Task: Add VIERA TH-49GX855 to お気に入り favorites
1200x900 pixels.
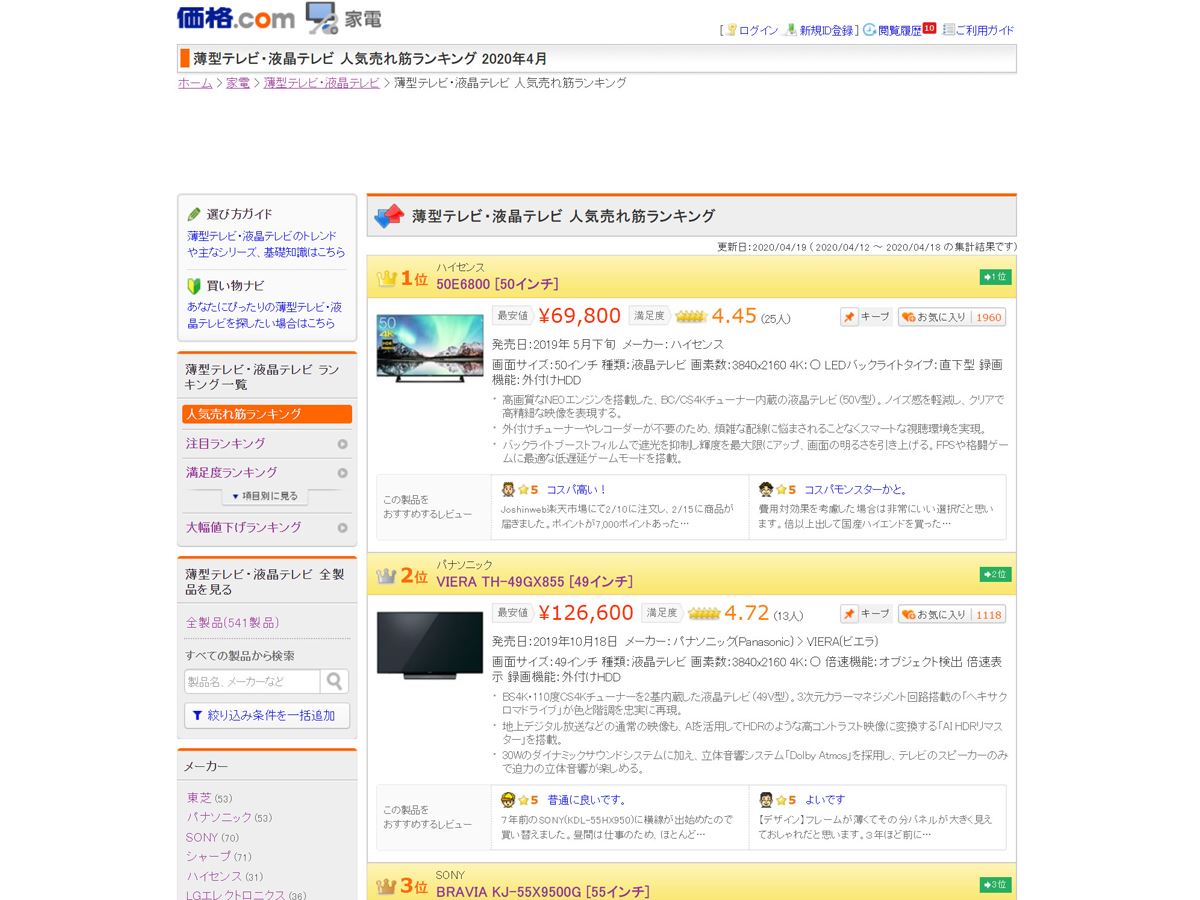Action: click(952, 614)
